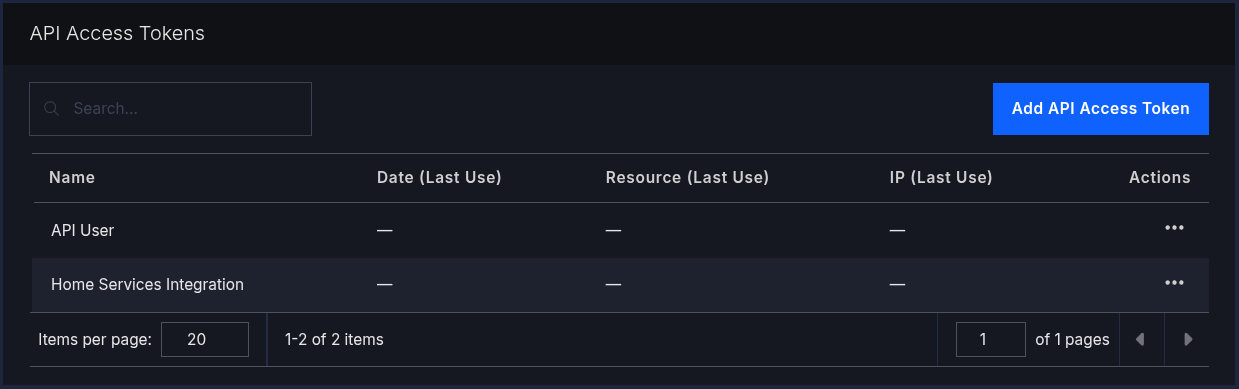The image size is (1239, 389).
Task: Click Resource dash cell for Home Services Integration
Action: click(x=614, y=285)
